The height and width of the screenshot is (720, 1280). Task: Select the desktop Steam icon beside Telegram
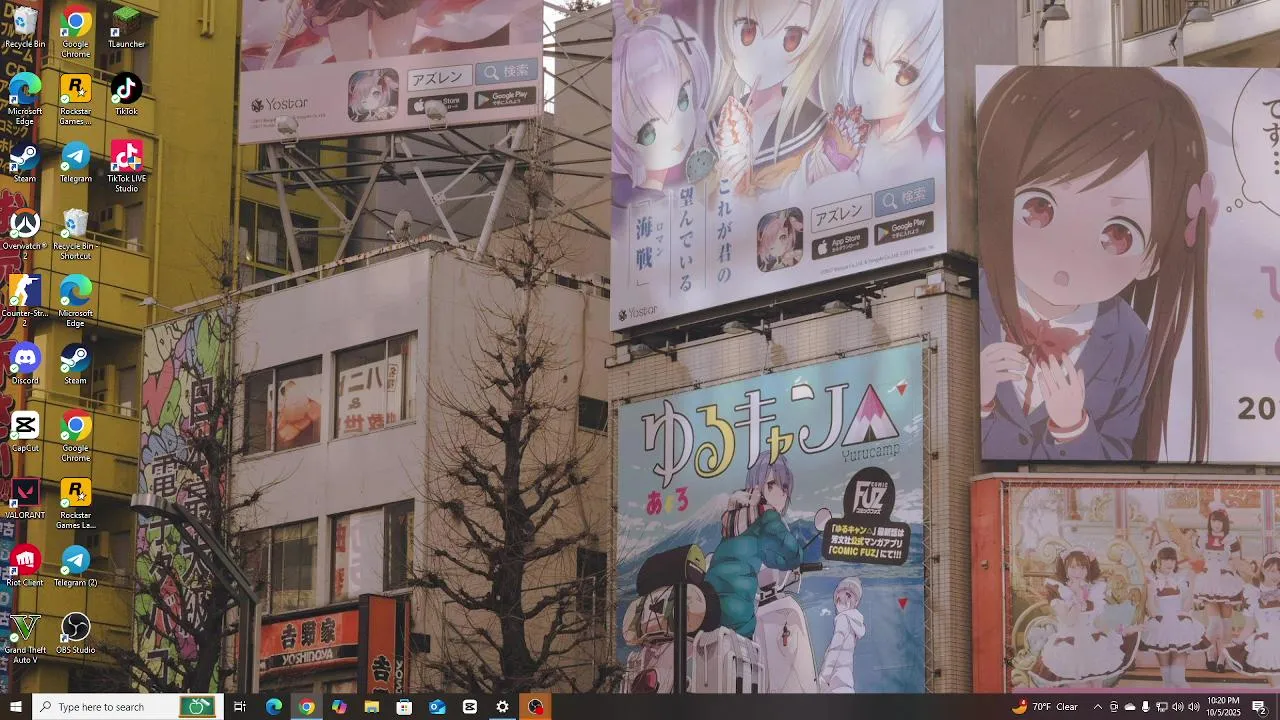[x=25, y=162]
